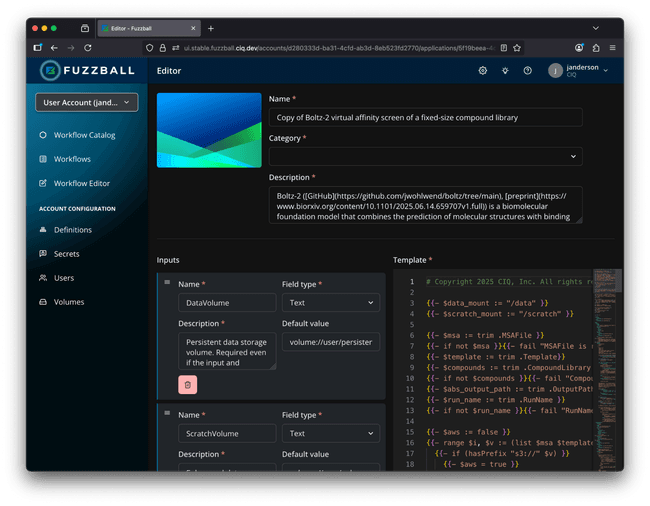Click the browser forward arrow
Image resolution: width=650 pixels, height=506 pixels.
(x=71, y=48)
